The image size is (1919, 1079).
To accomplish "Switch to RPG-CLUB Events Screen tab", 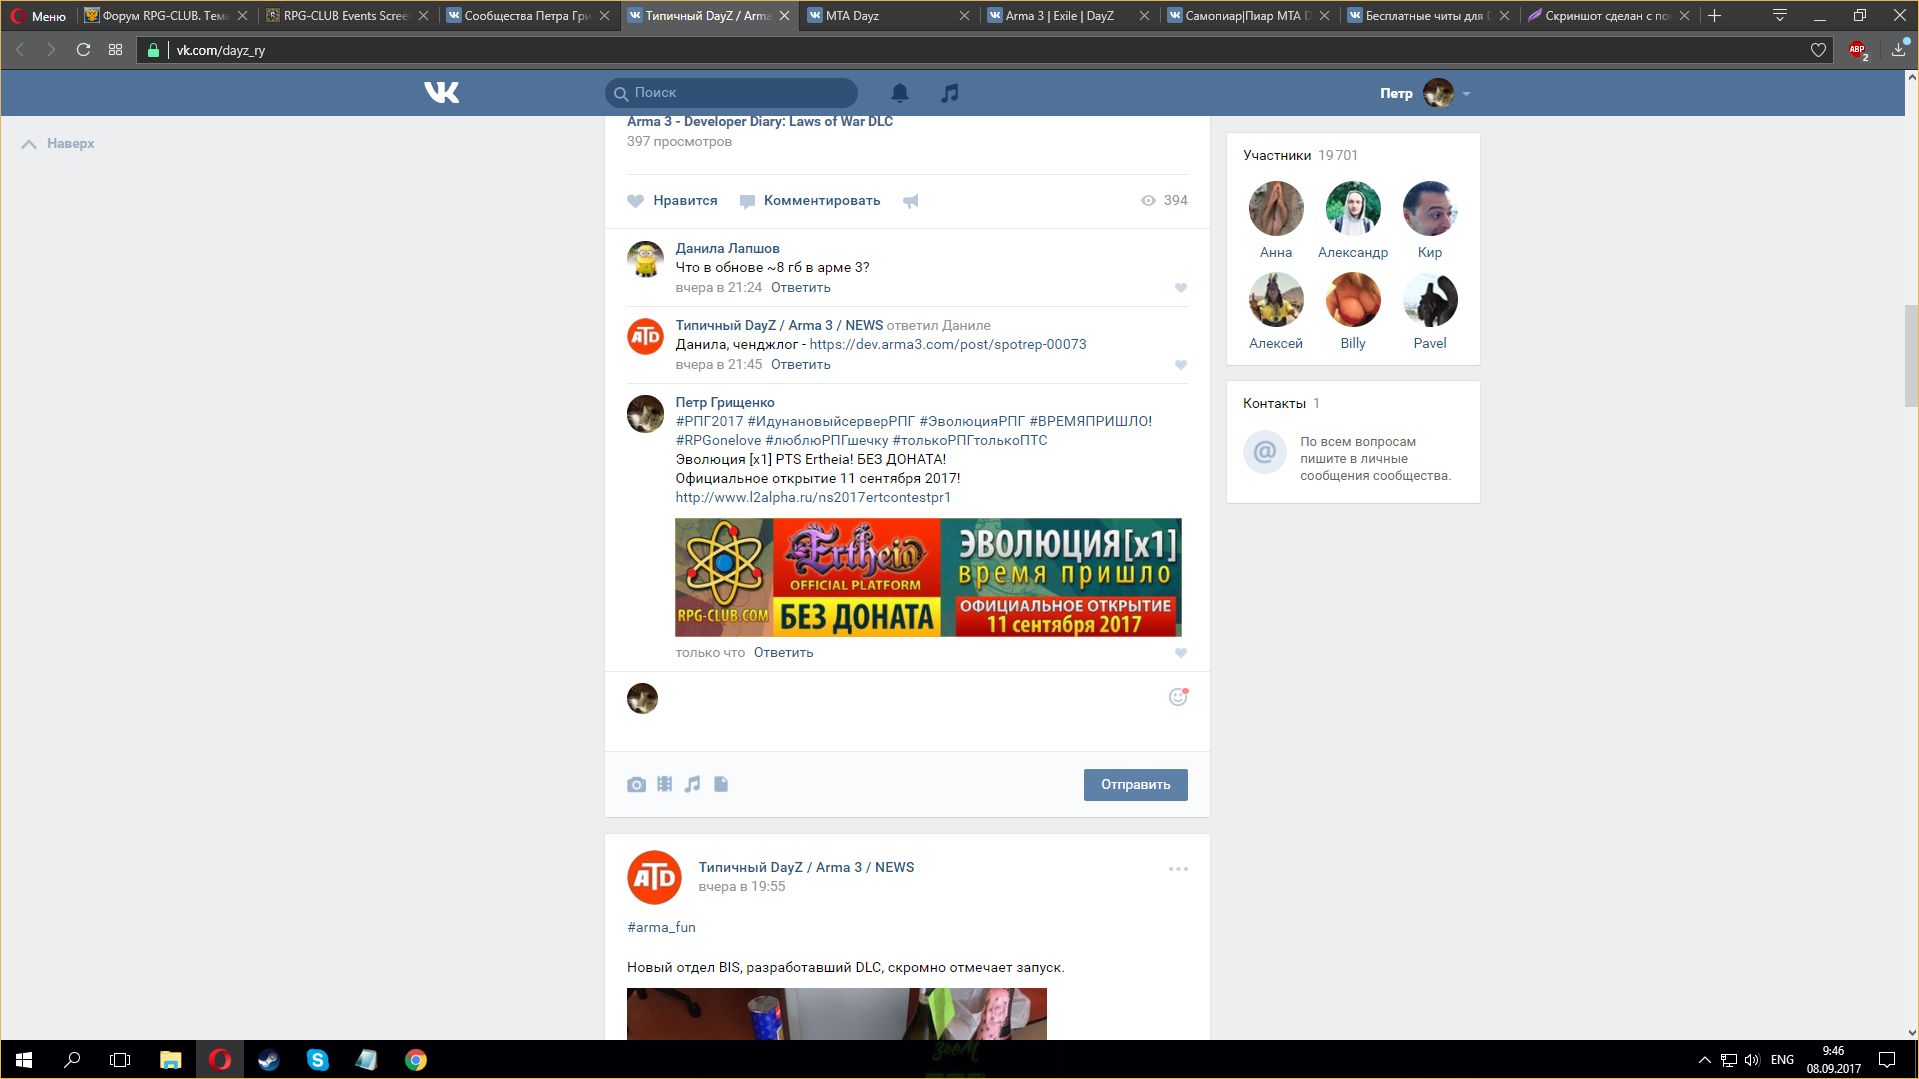I will [x=346, y=16].
